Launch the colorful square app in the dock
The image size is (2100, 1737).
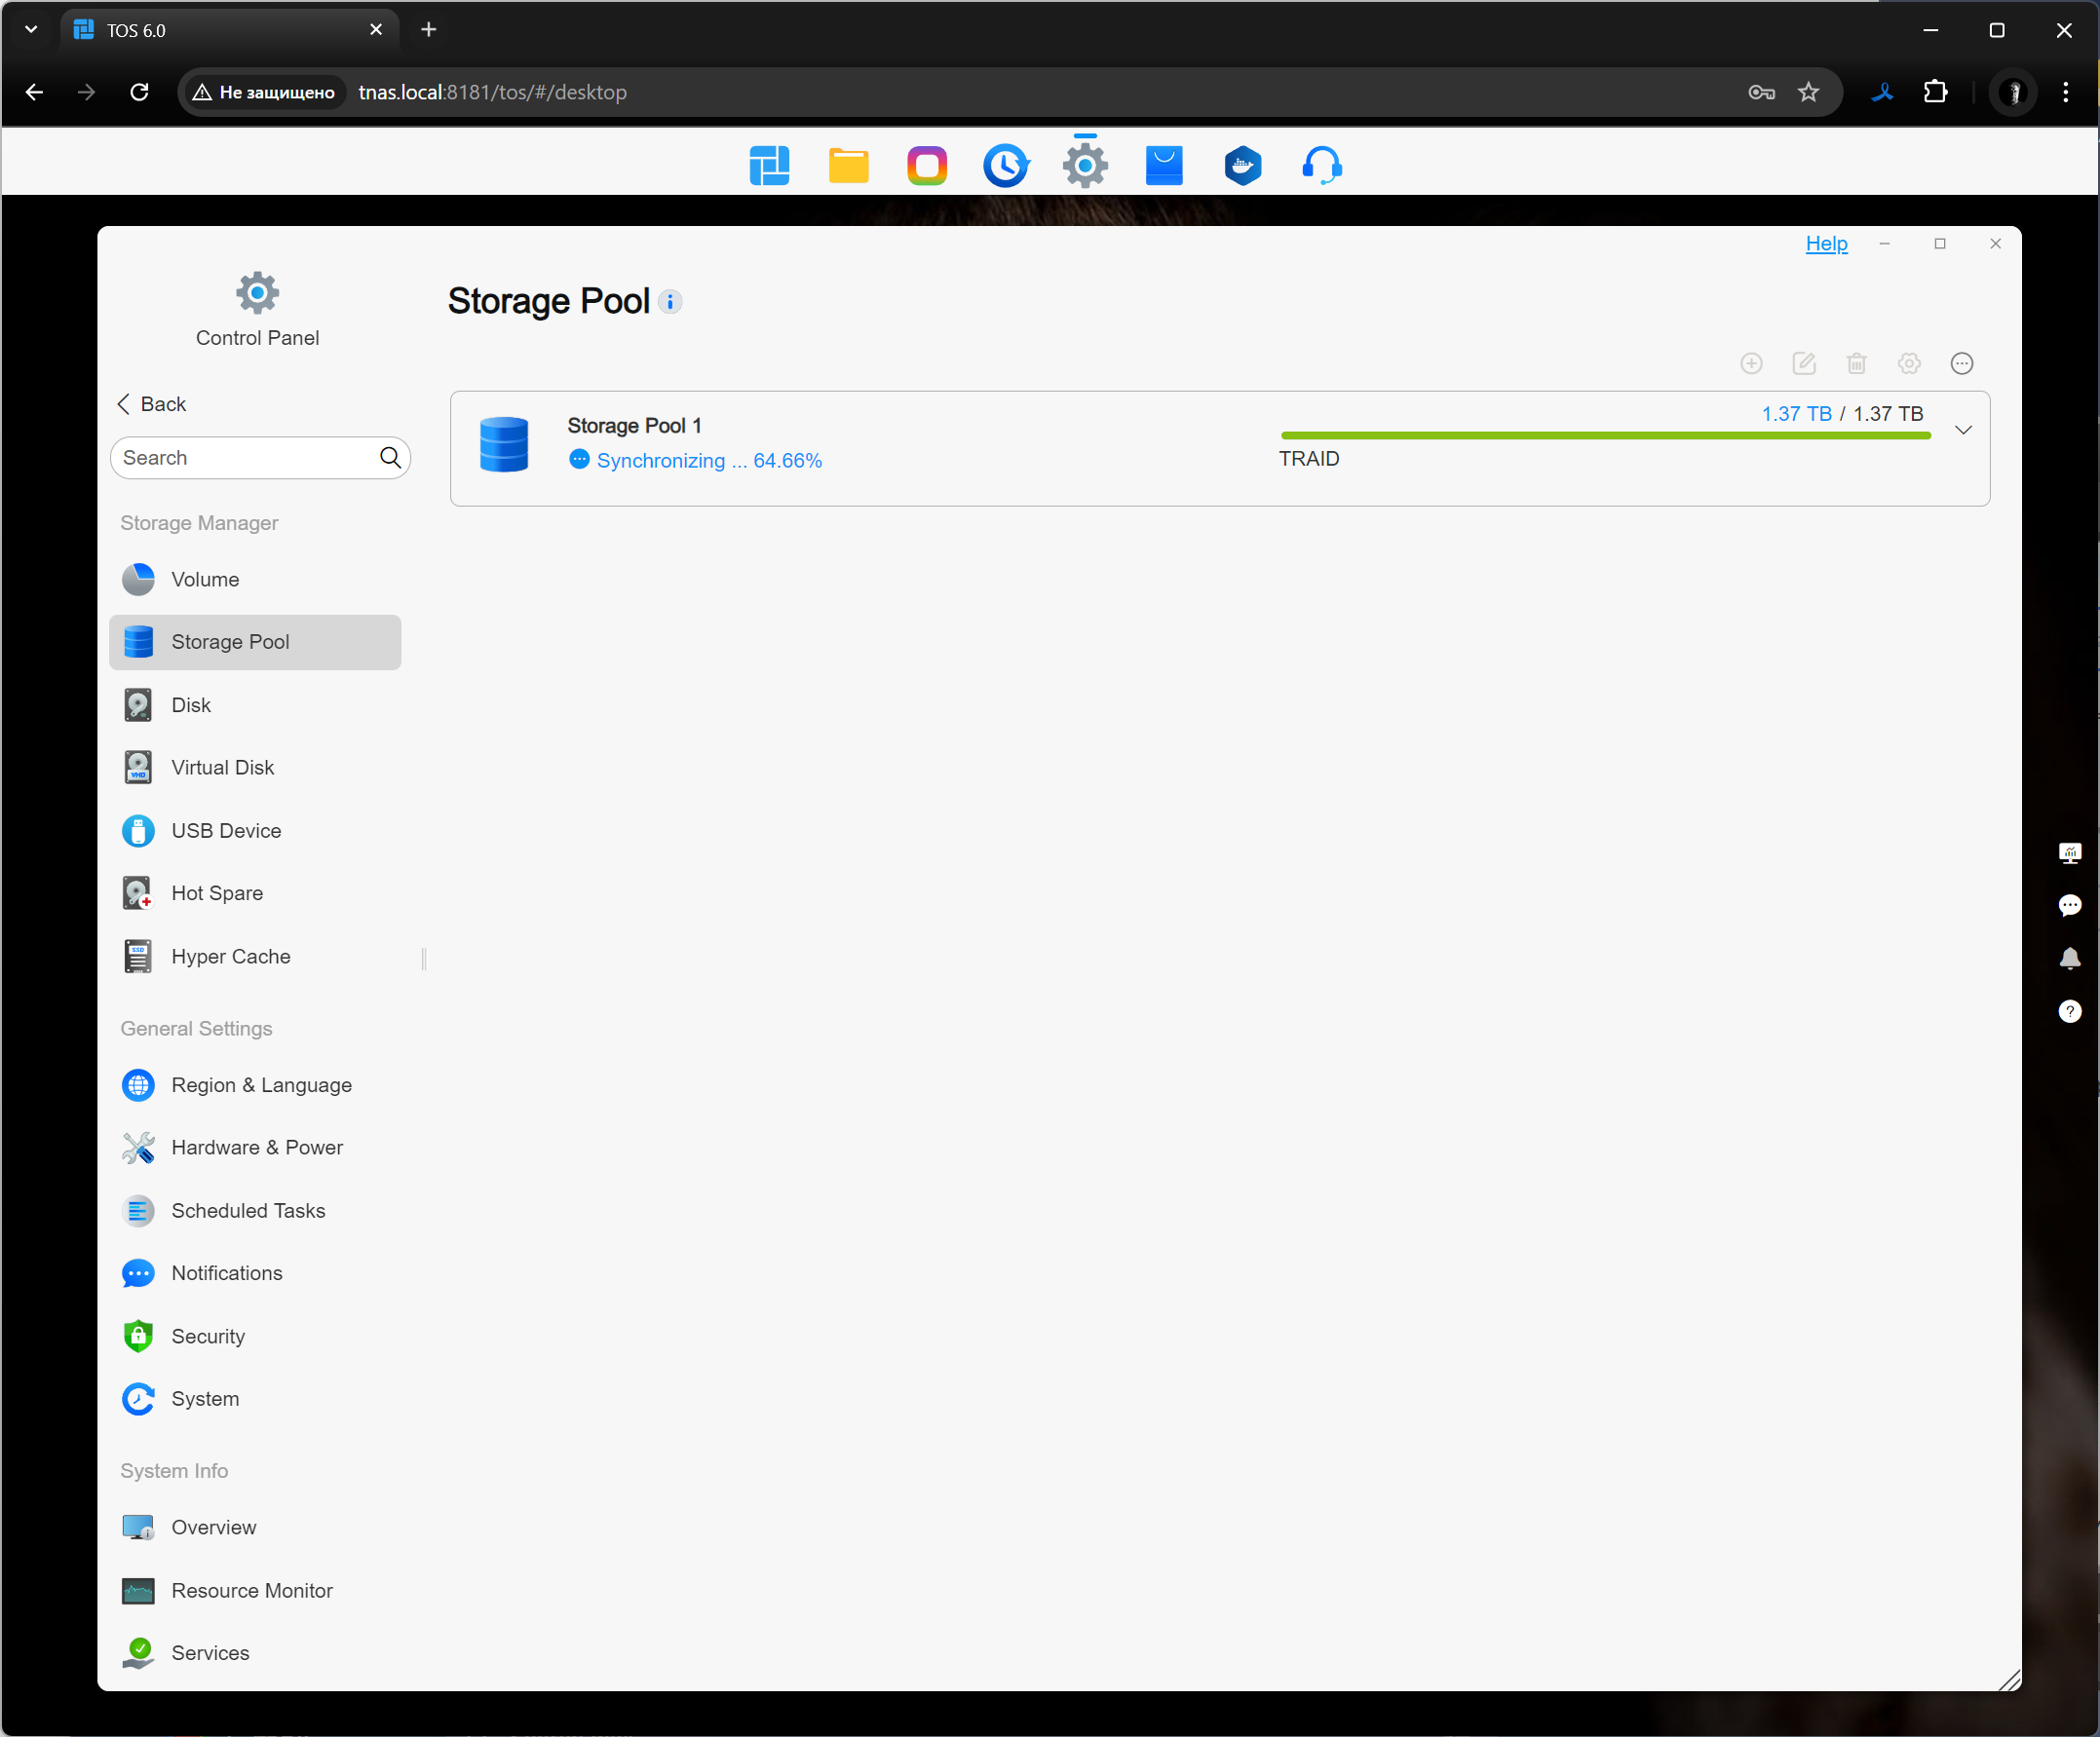927,165
